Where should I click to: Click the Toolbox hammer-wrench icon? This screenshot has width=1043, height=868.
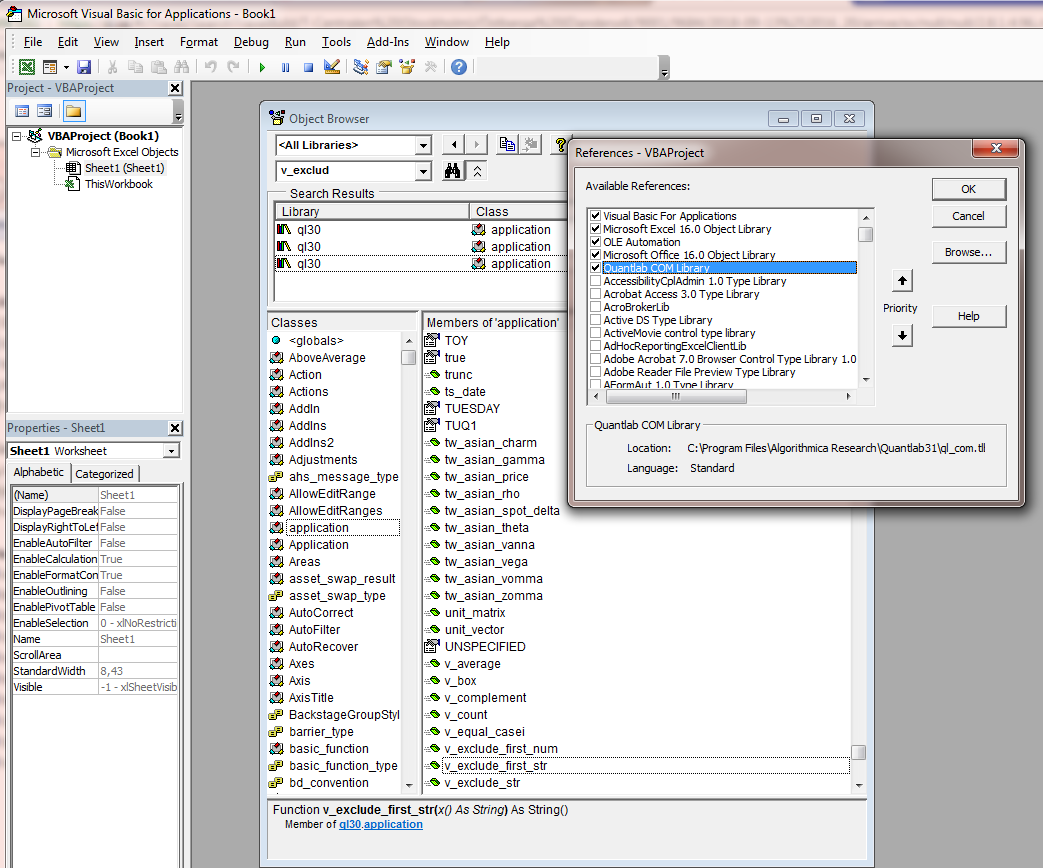[x=430, y=67]
